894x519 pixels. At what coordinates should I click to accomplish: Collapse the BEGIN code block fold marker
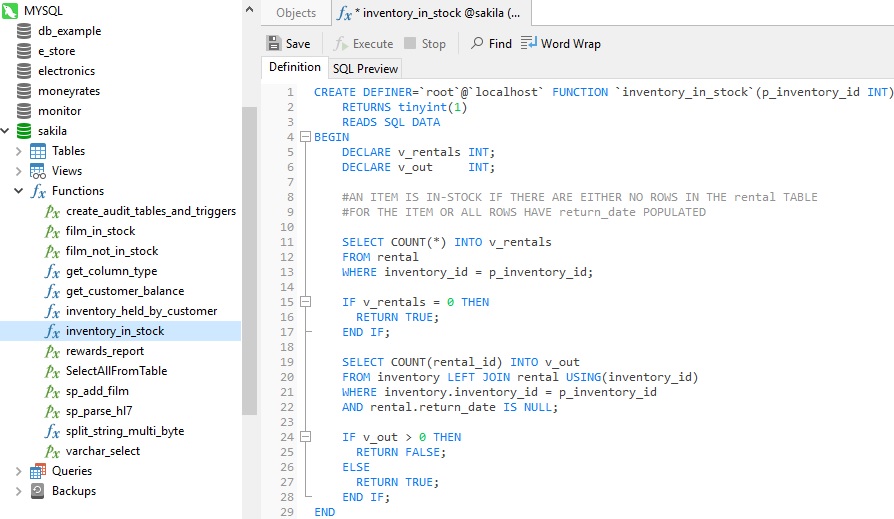pyautogui.click(x=305, y=137)
